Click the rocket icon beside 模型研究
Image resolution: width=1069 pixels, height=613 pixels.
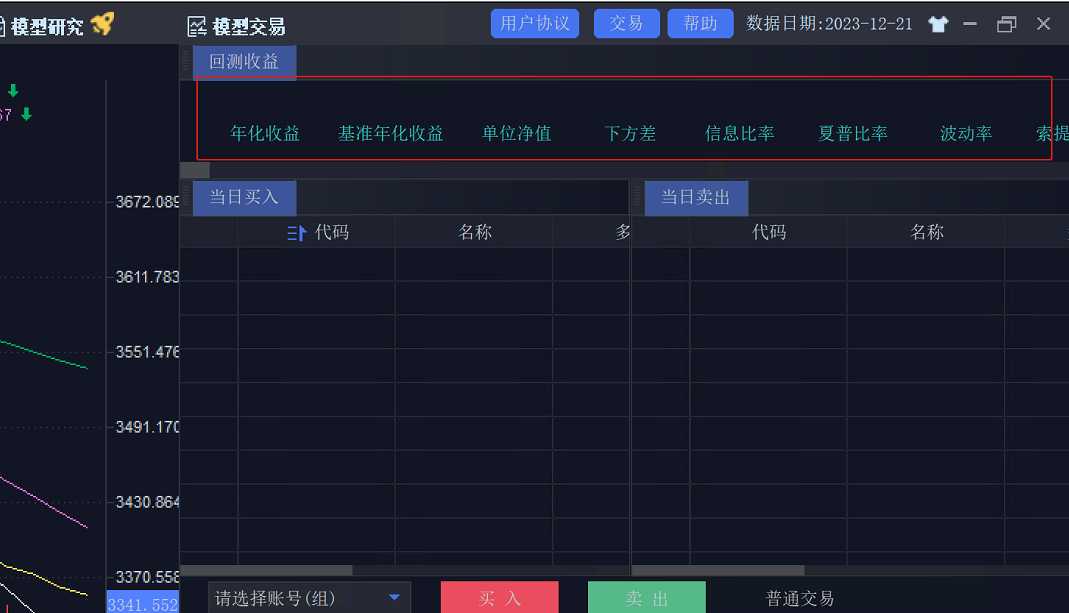pos(103,25)
